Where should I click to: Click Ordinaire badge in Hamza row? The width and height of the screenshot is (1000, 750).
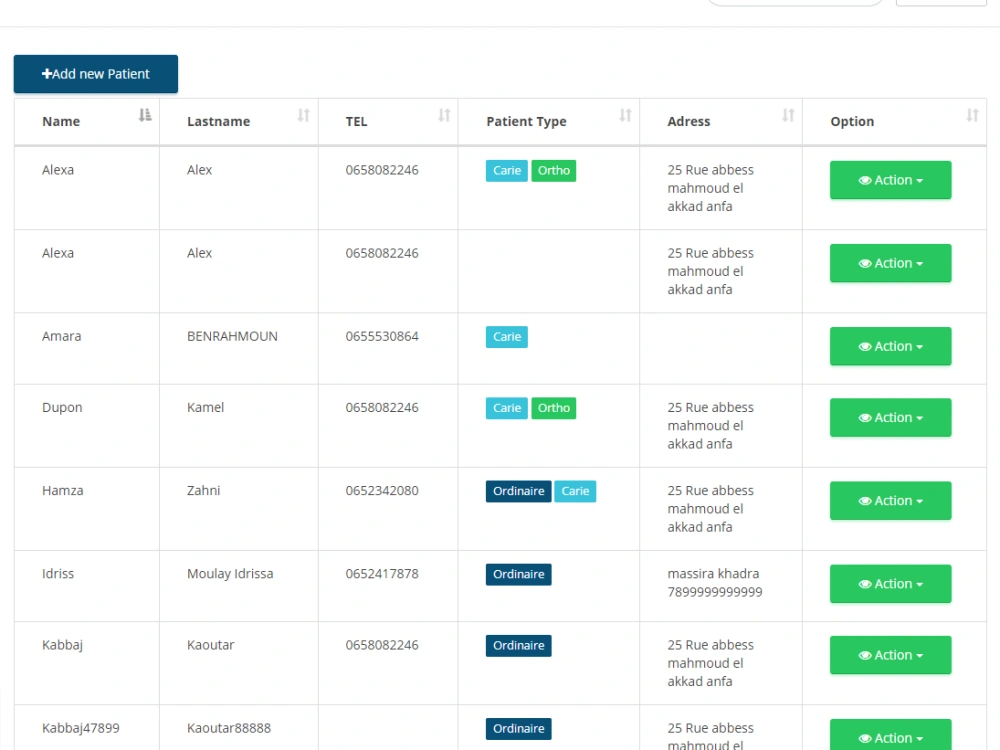518,491
